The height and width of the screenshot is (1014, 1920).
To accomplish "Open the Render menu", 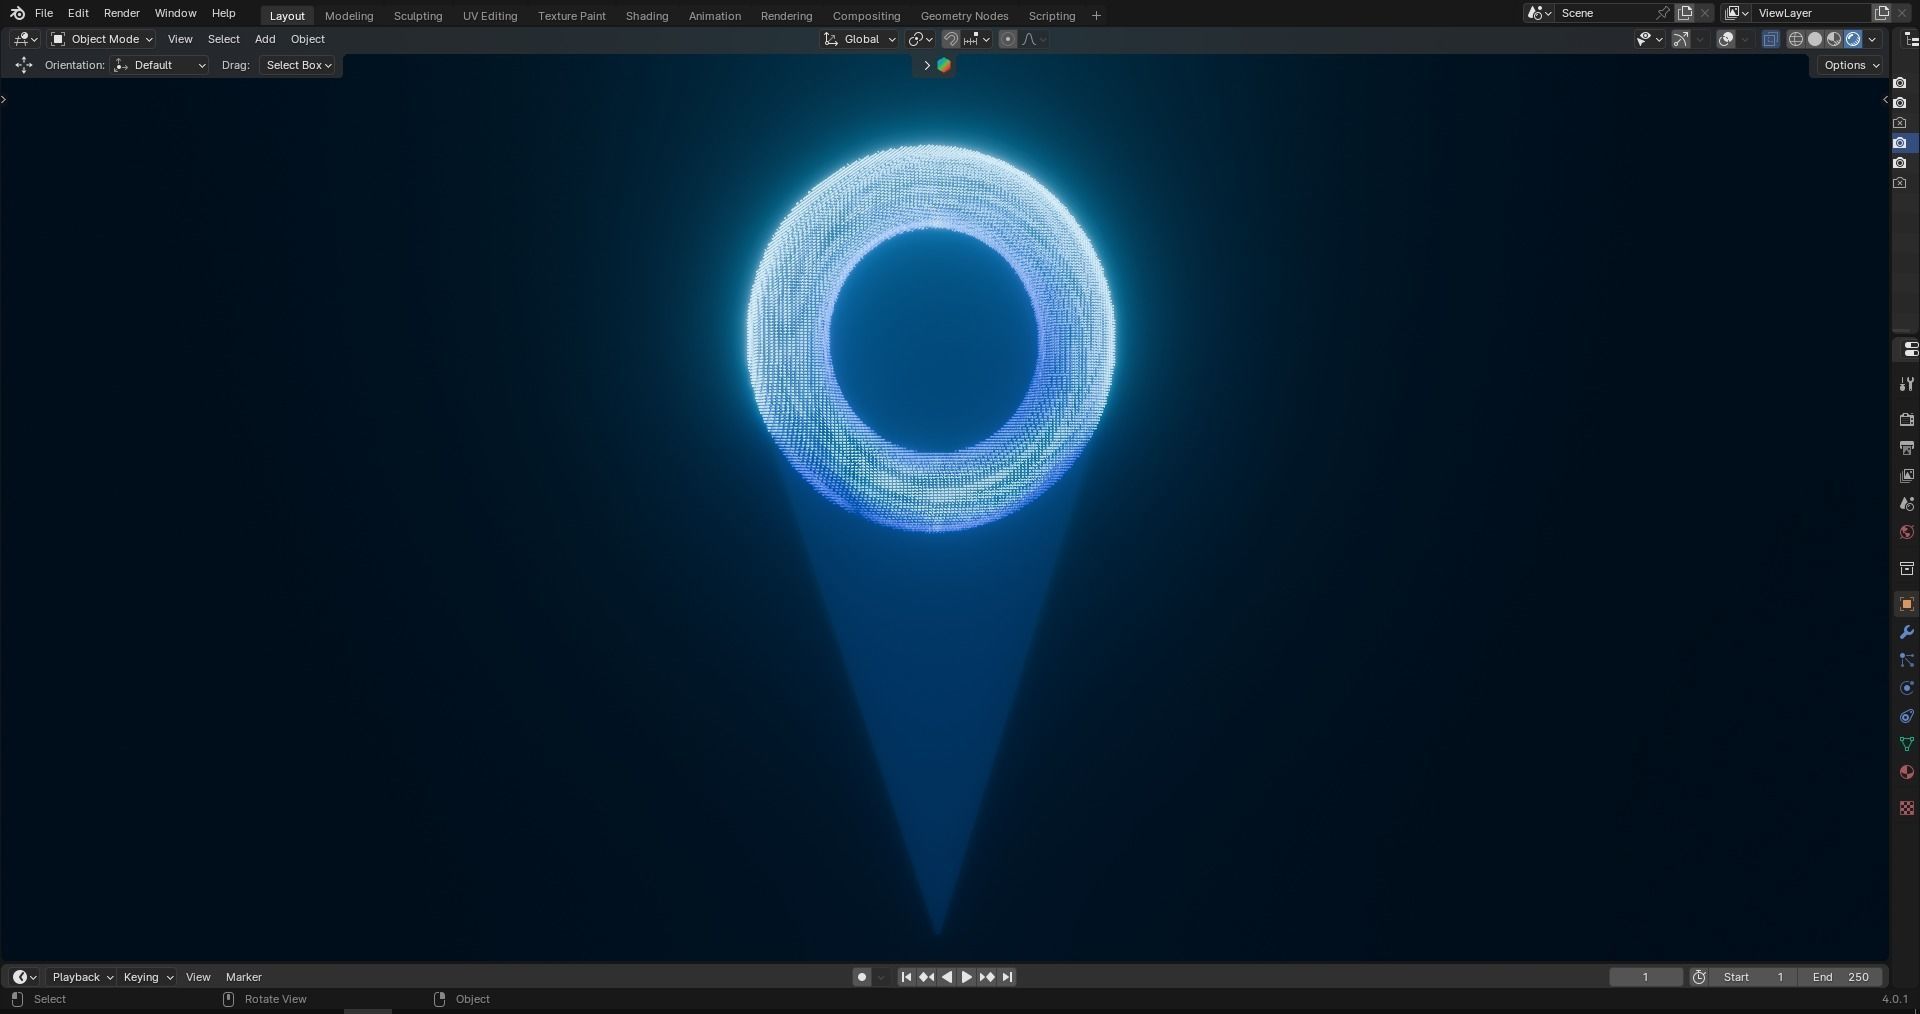I will click(122, 13).
